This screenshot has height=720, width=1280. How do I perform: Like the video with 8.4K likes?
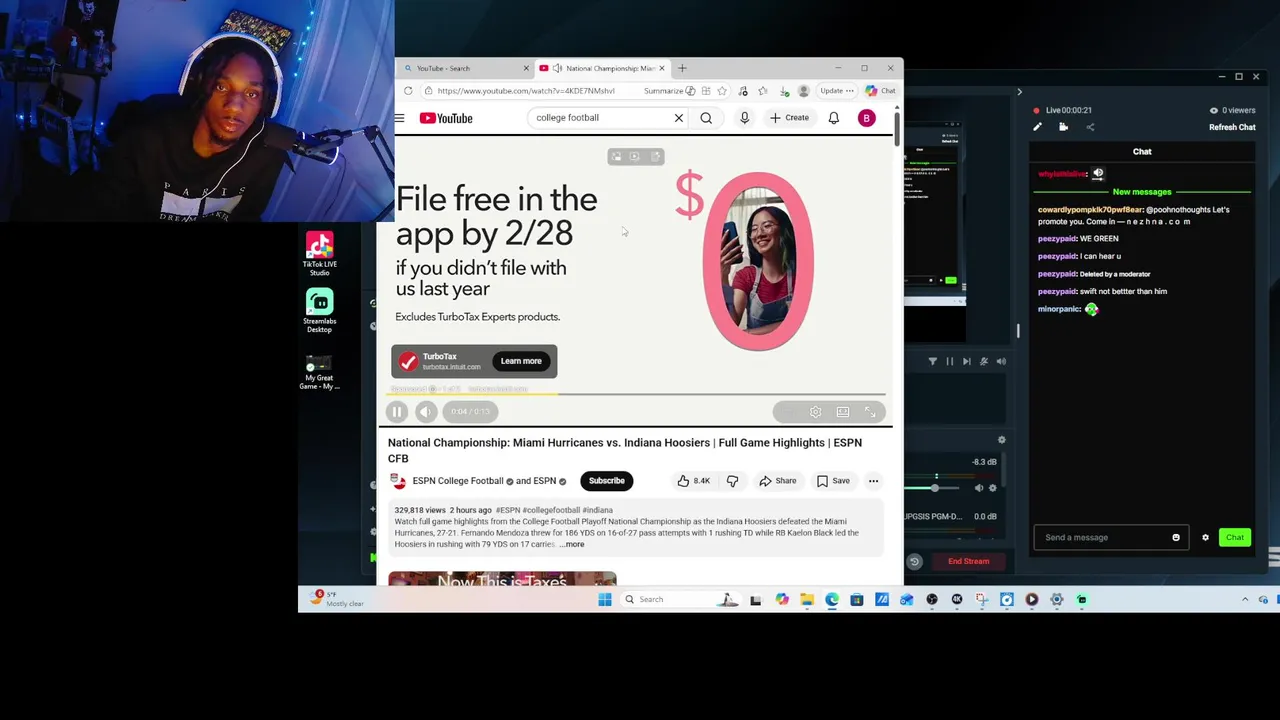click(693, 481)
